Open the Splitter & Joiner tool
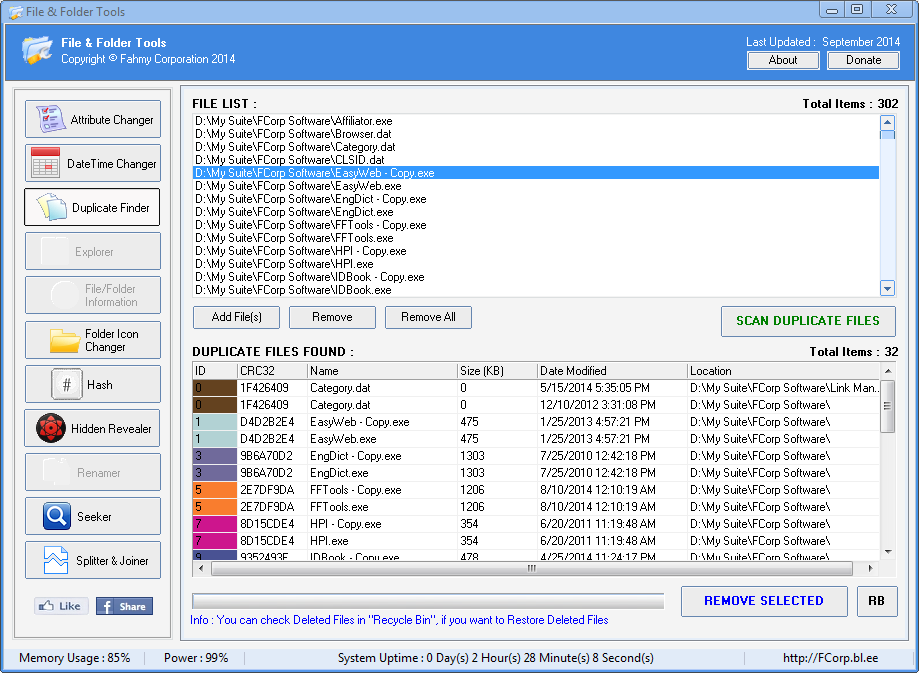This screenshot has width=919, height=673. 92,561
